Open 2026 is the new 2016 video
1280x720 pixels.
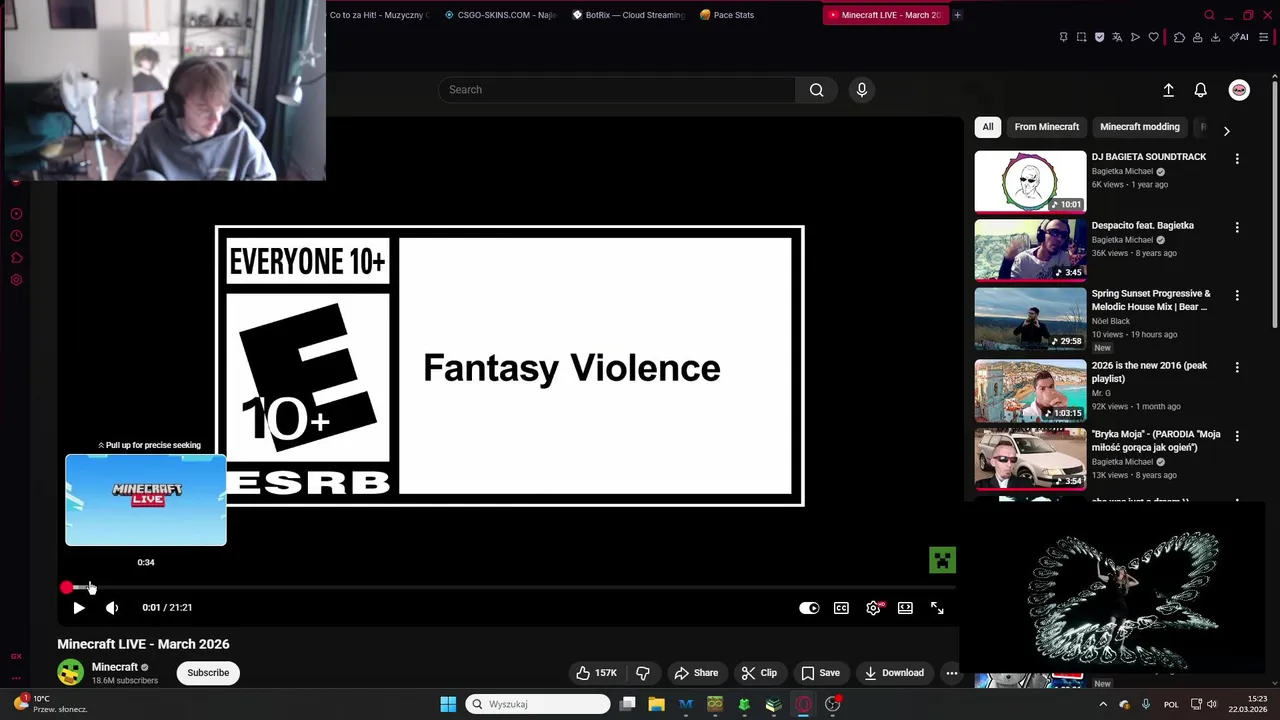[x=1030, y=391]
